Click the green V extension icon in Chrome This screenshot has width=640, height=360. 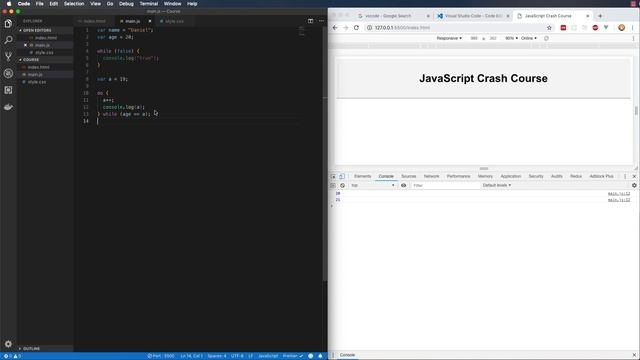click(606, 28)
